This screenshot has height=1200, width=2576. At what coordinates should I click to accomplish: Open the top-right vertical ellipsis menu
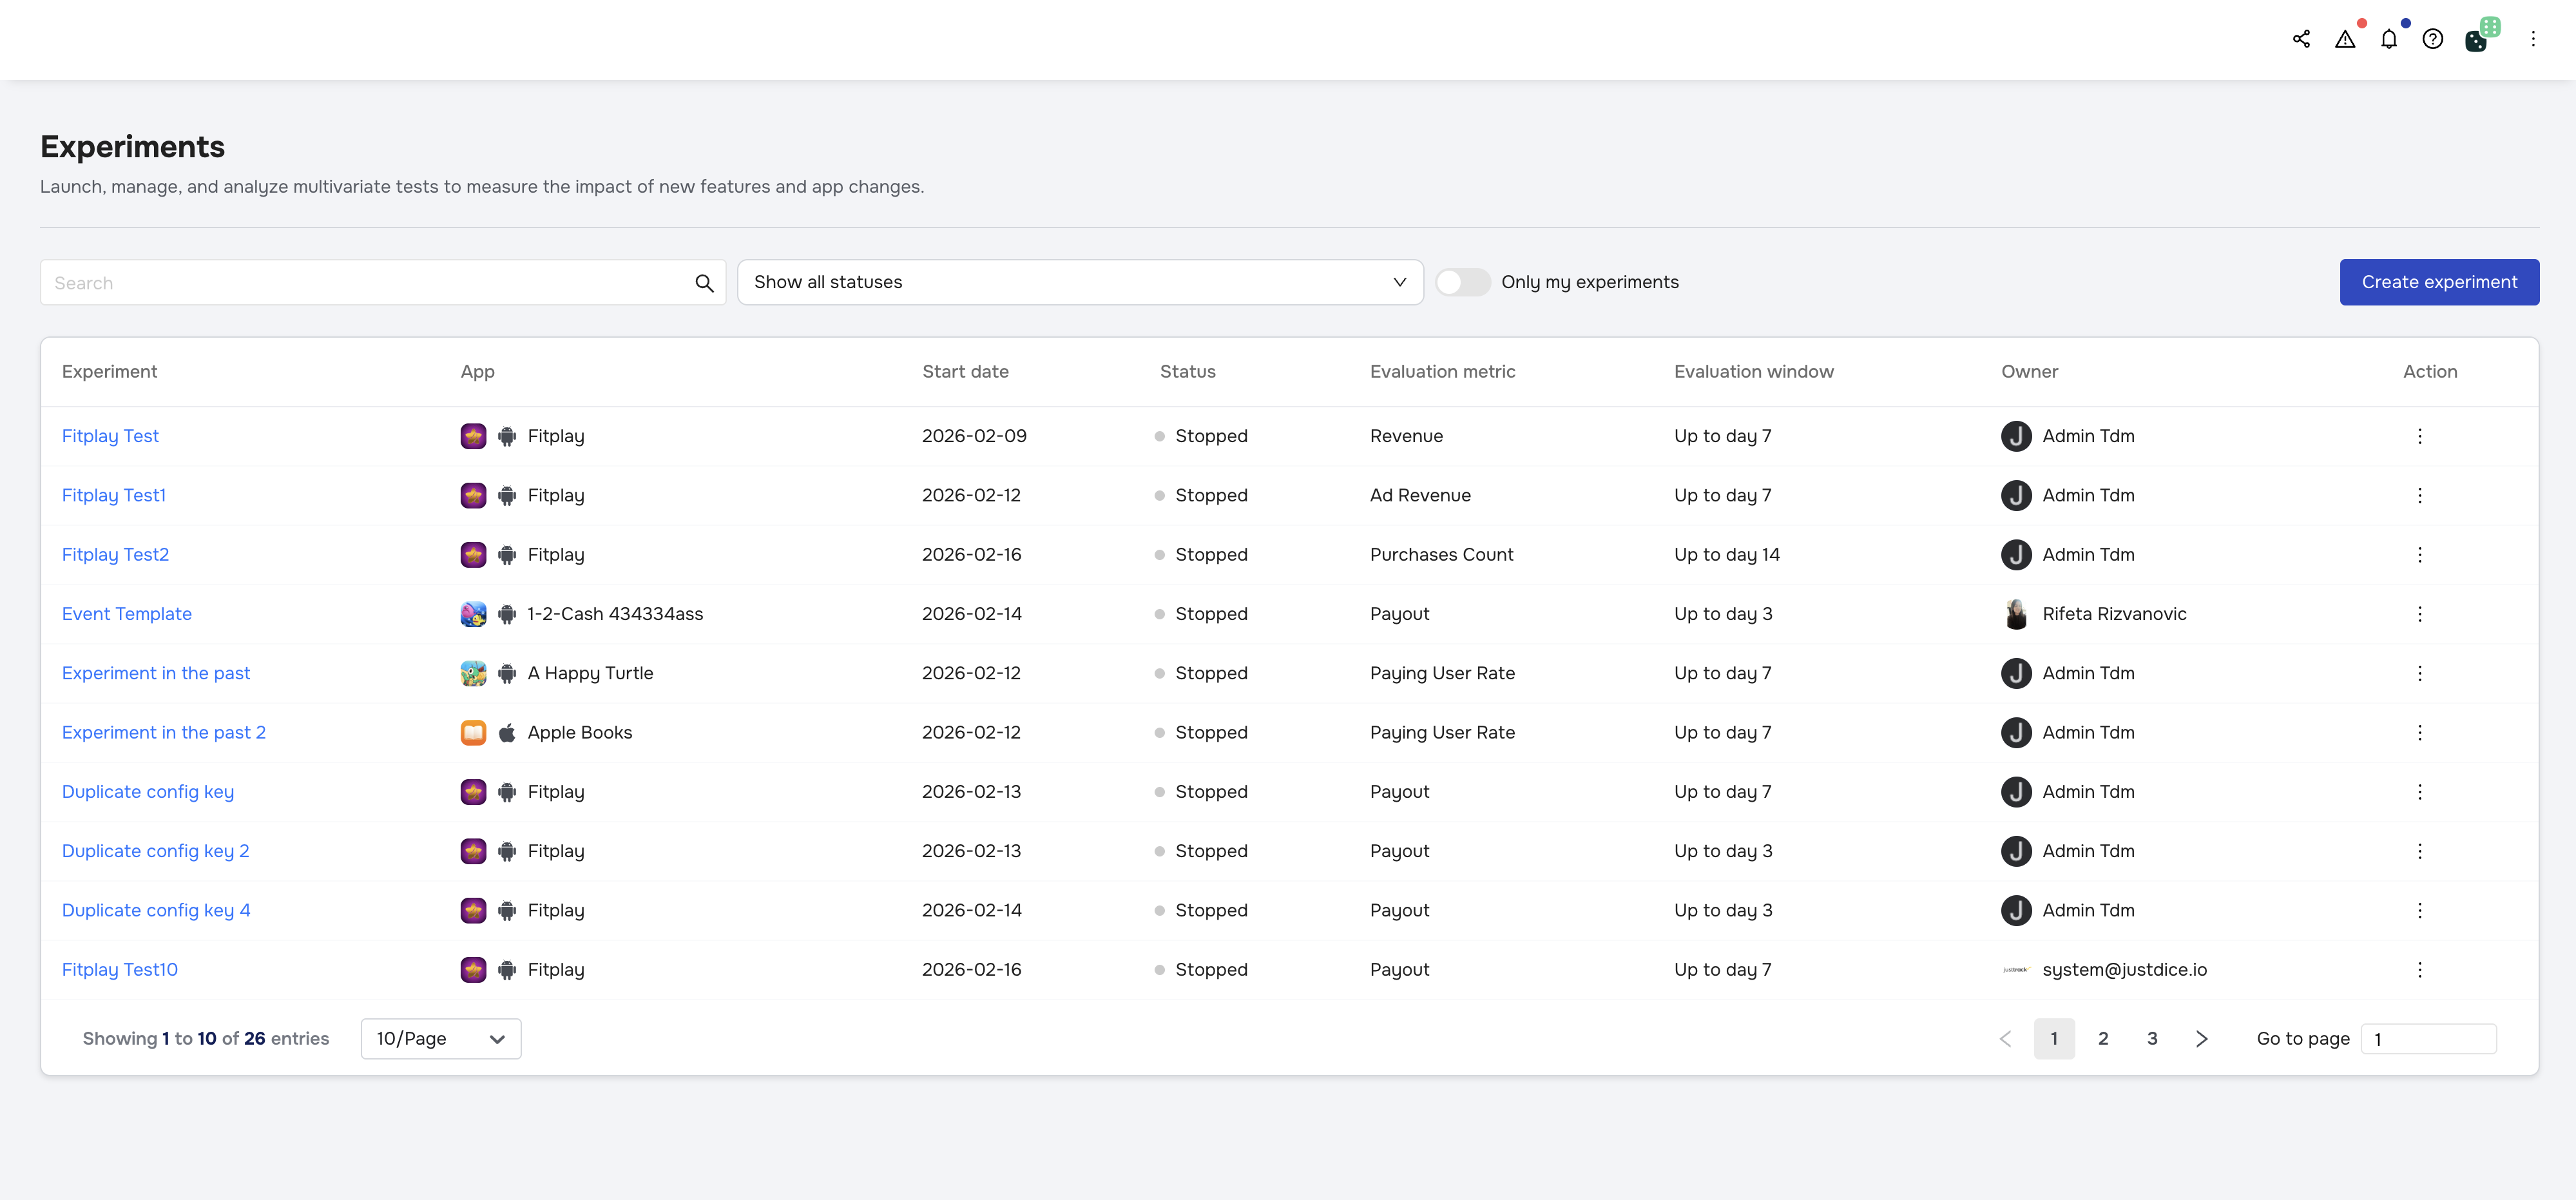tap(2533, 39)
